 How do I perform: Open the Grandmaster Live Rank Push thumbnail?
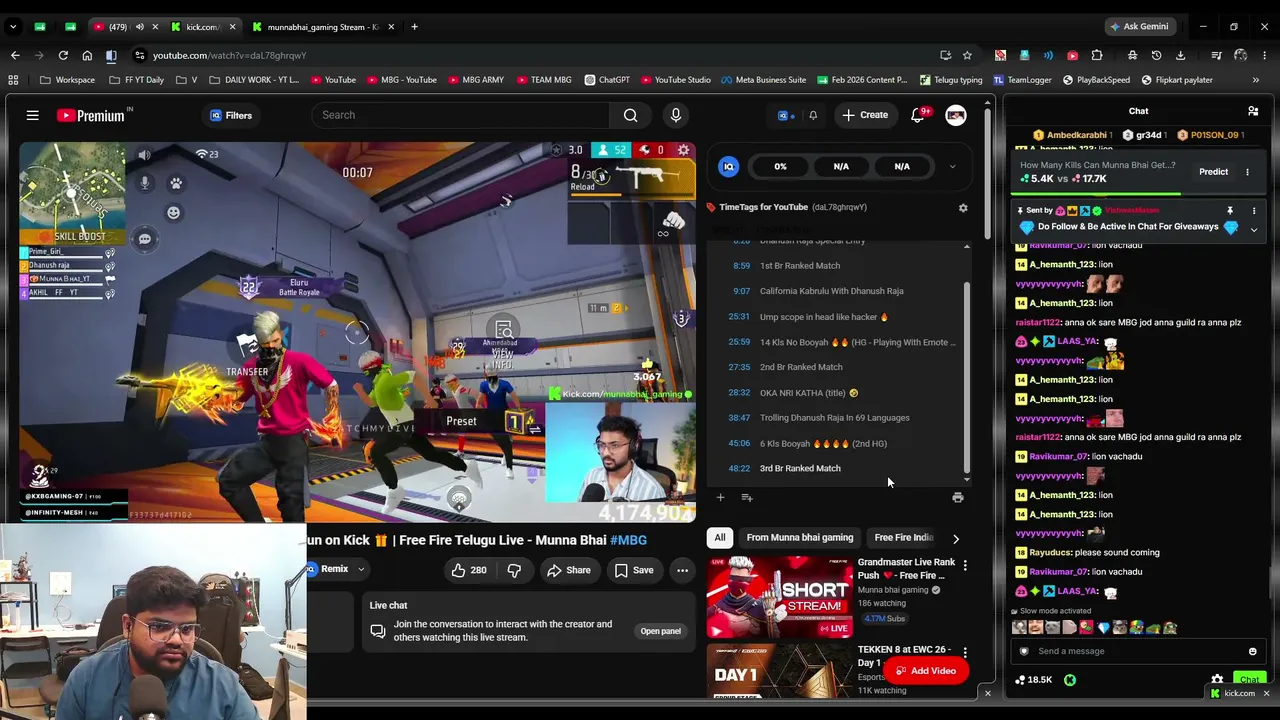point(779,598)
